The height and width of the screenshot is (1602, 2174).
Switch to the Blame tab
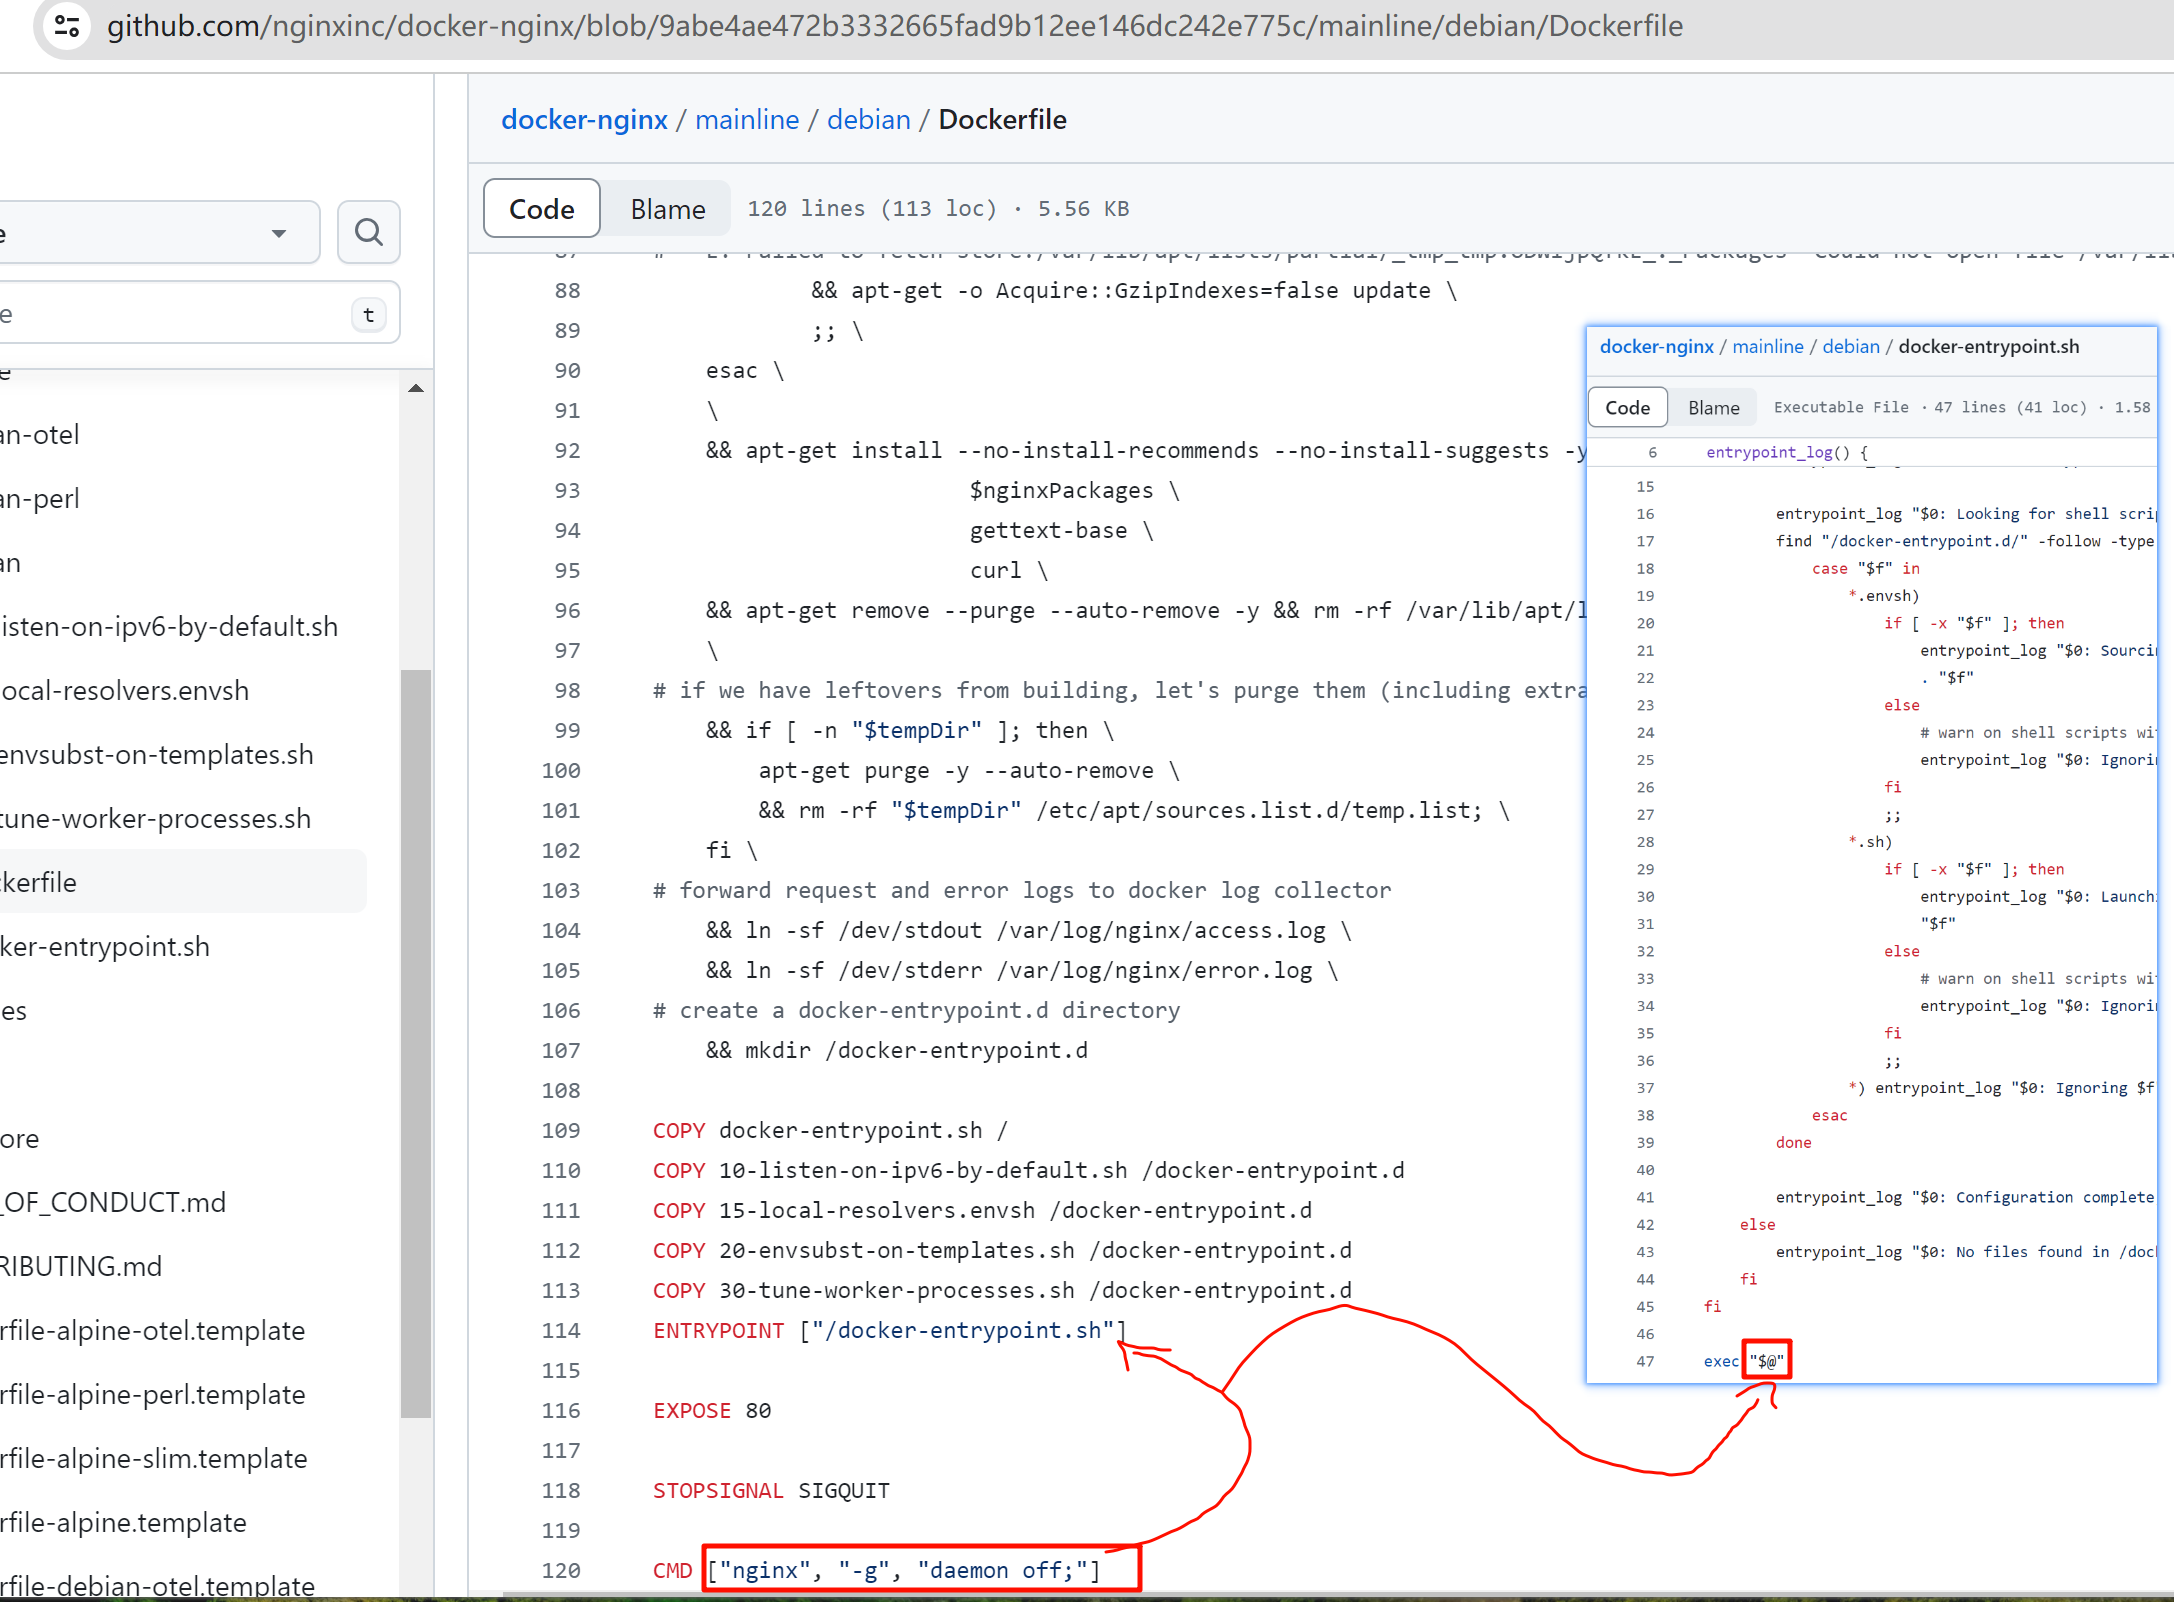pyautogui.click(x=667, y=209)
